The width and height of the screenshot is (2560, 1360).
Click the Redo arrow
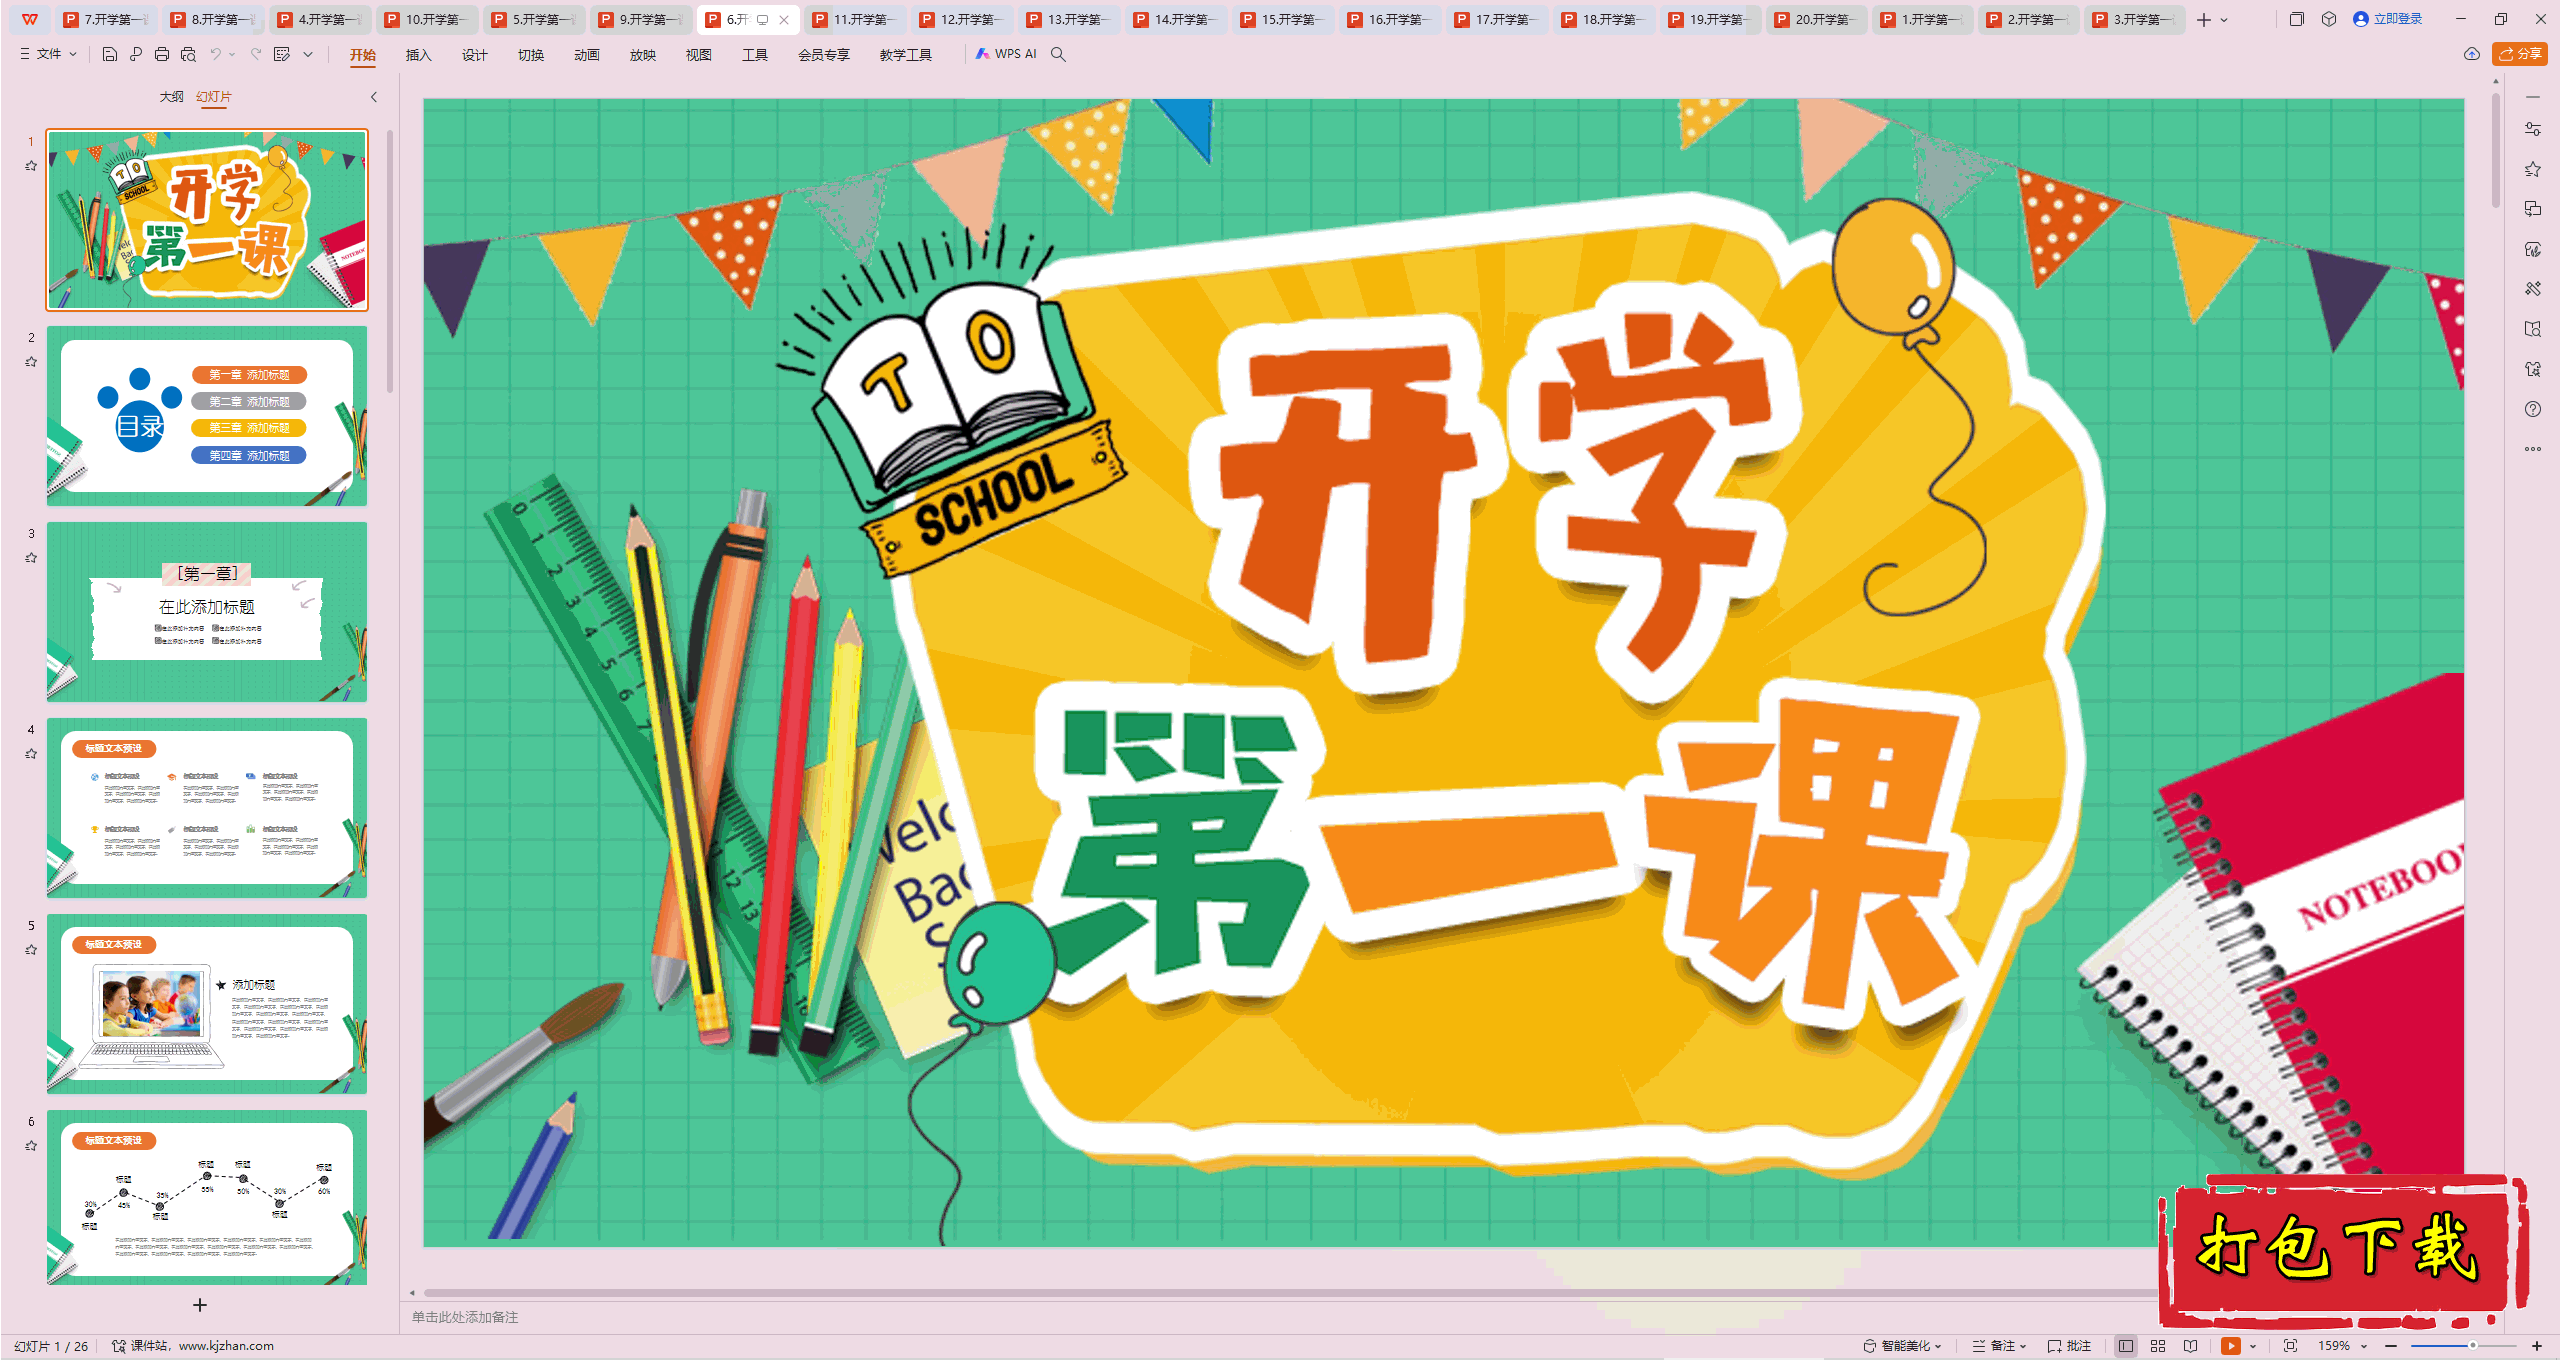pyautogui.click(x=256, y=54)
